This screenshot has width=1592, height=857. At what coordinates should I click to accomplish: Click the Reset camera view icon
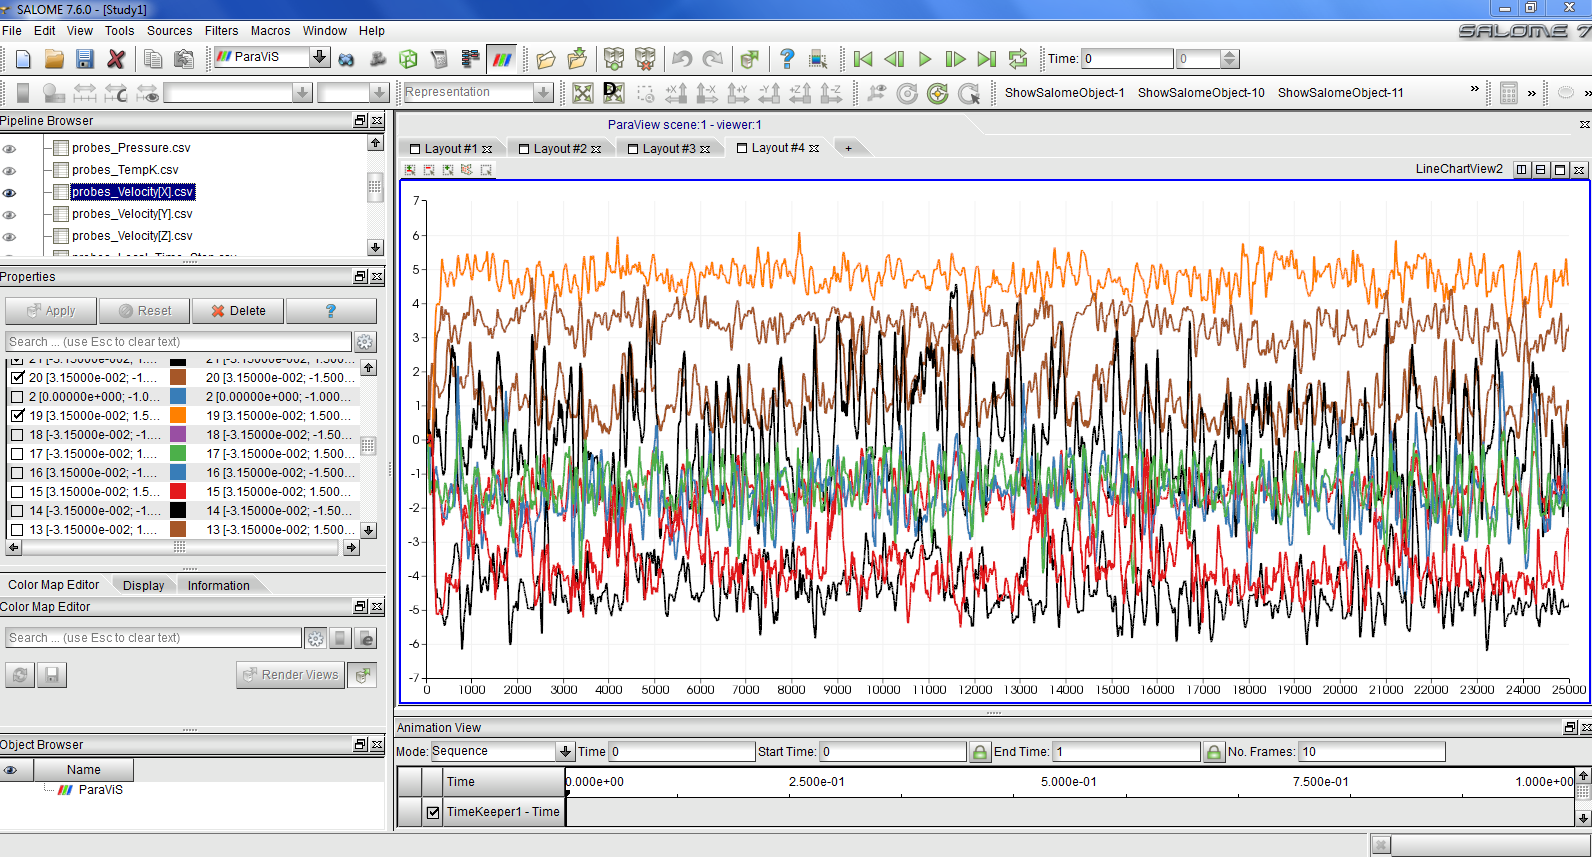[583, 93]
